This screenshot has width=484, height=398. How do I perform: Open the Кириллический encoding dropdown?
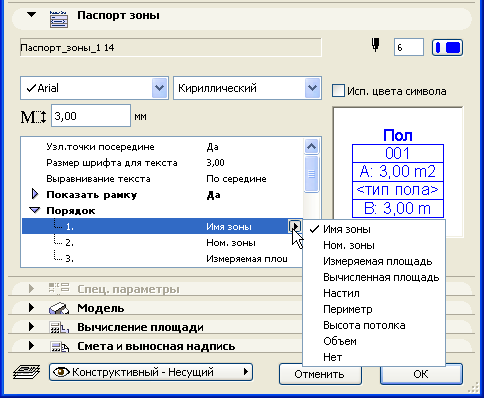click(312, 88)
